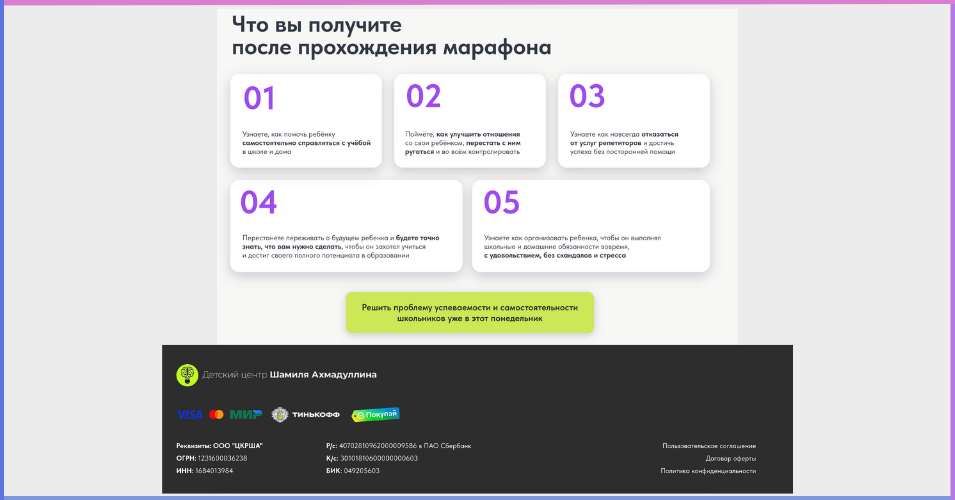The height and width of the screenshot is (500, 955).
Task: Select the card numbered 02
Action: 470,121
